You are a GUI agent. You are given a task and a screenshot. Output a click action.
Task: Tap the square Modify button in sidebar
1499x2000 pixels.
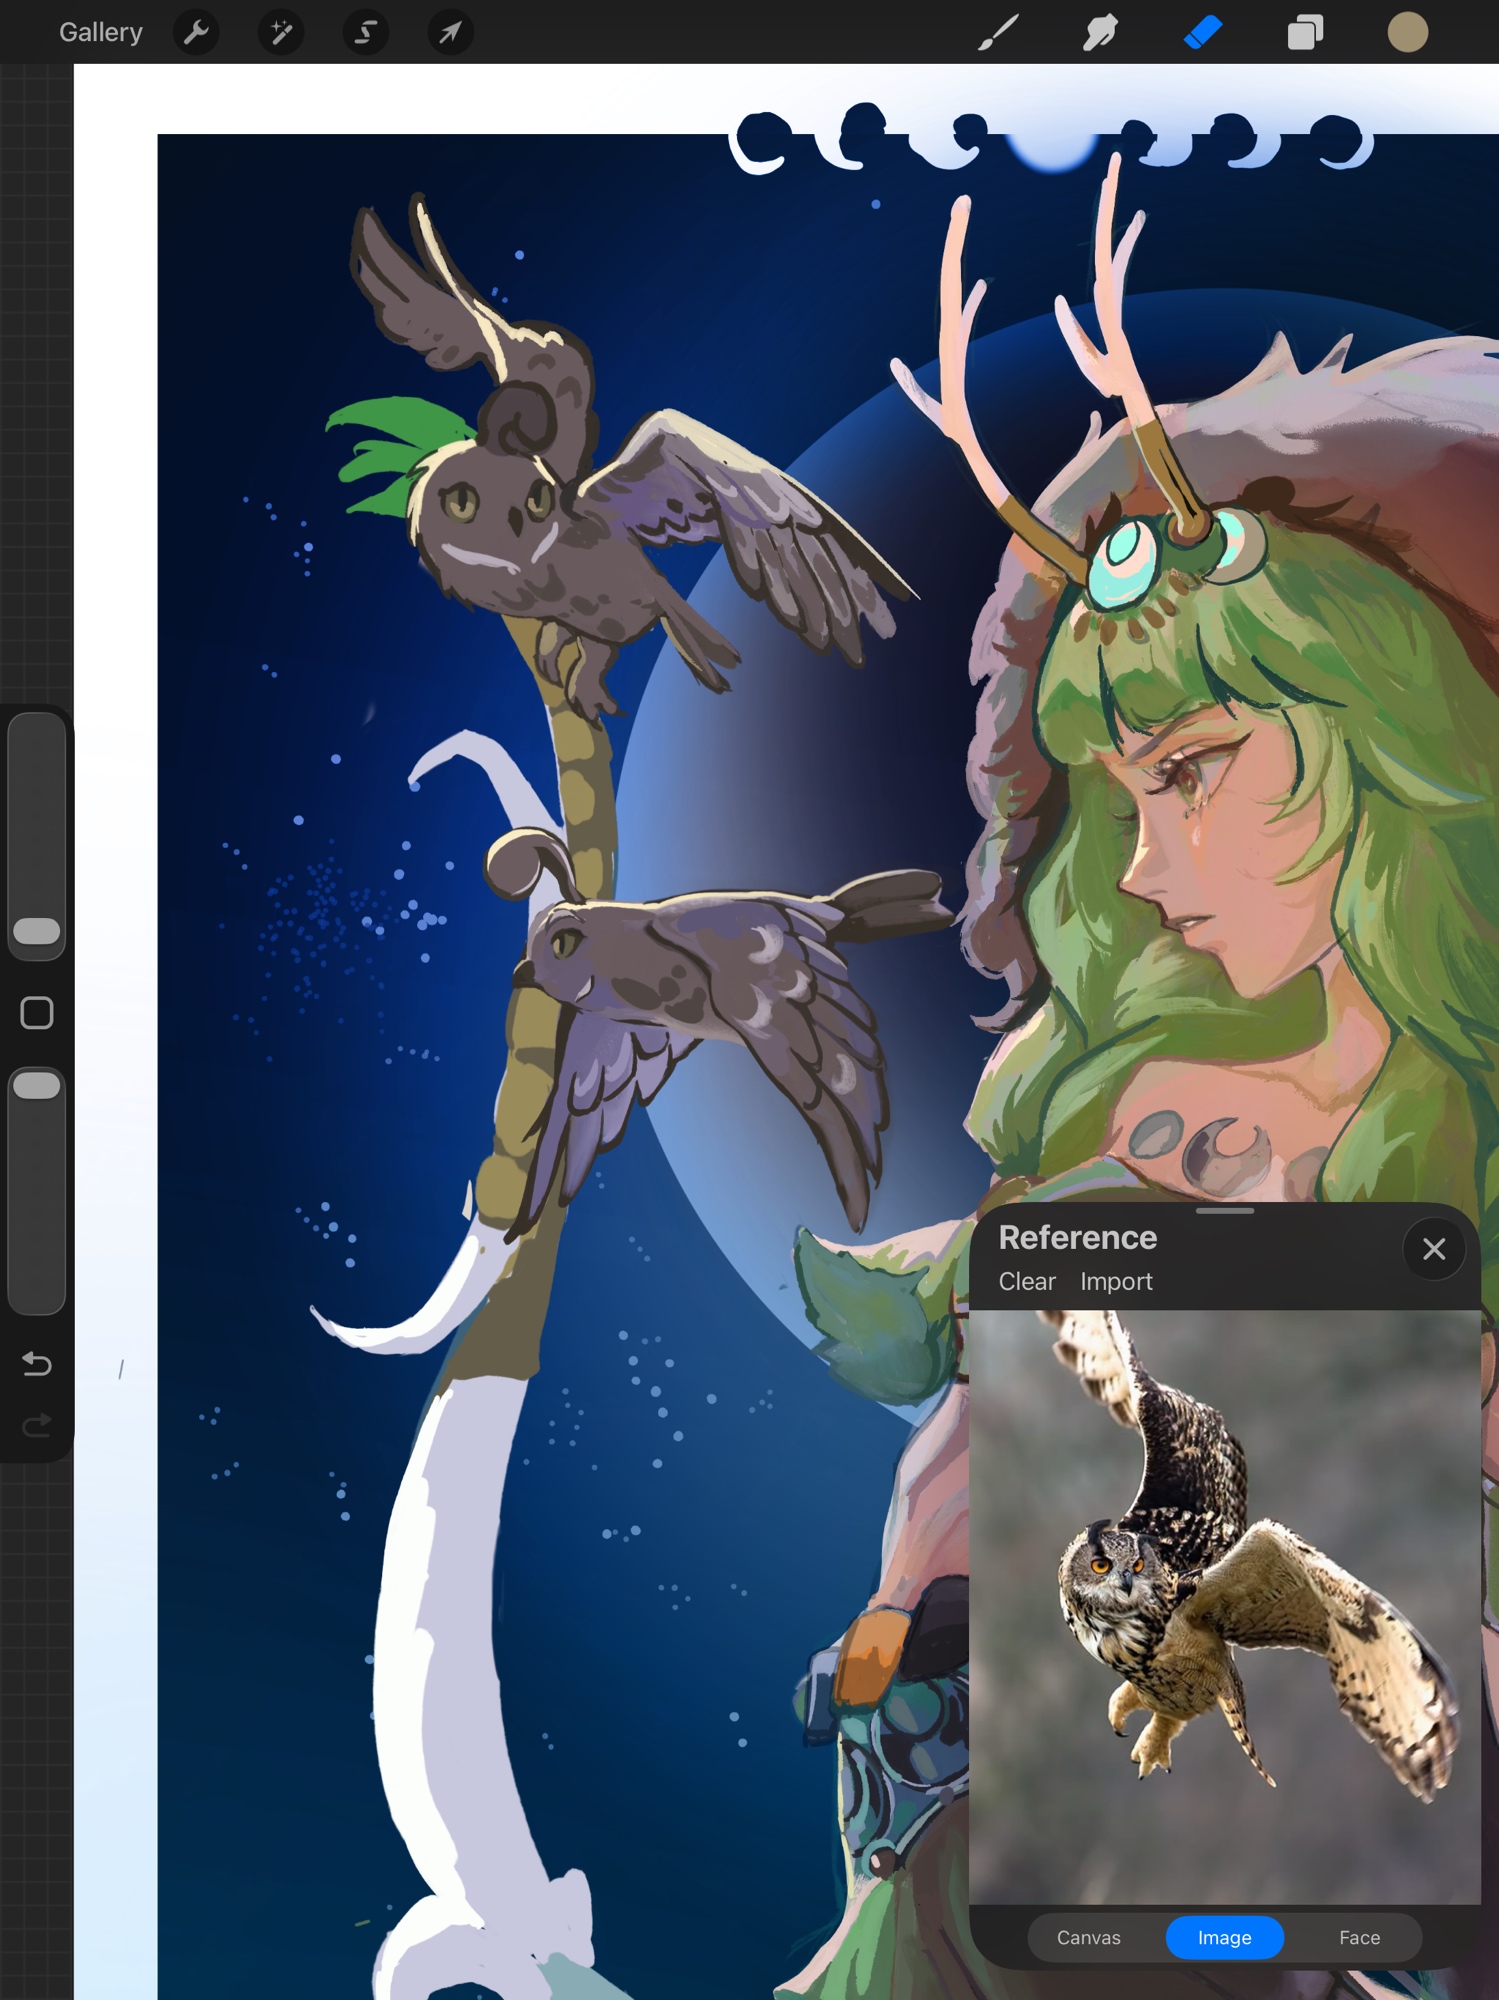pos(37,1013)
